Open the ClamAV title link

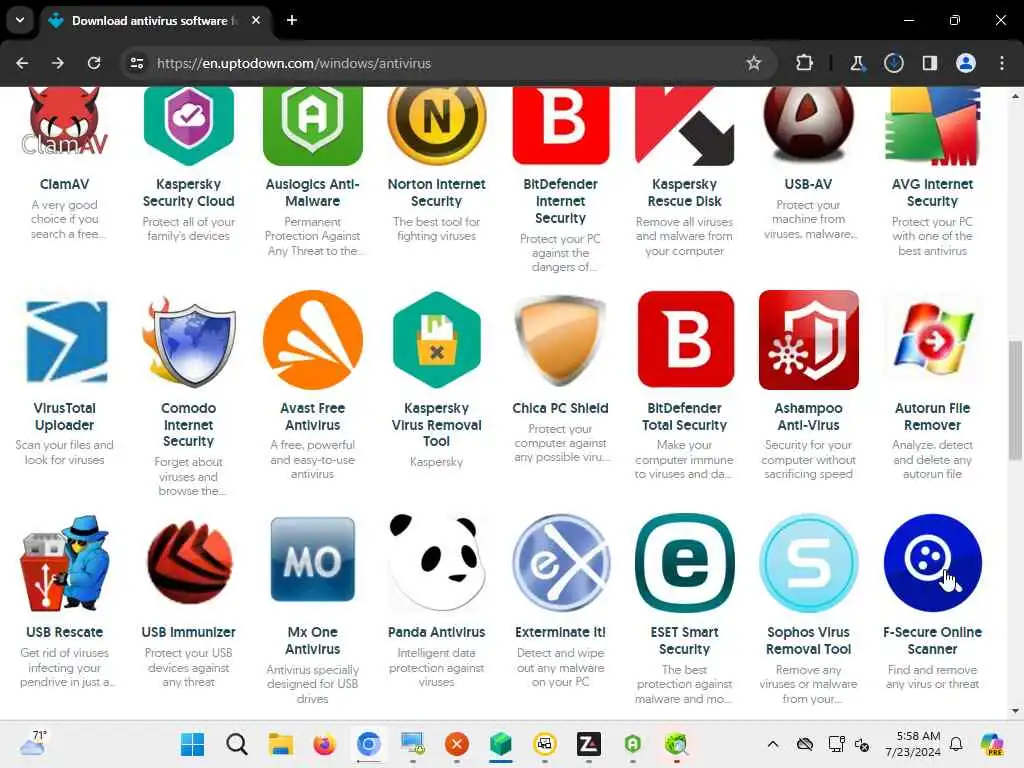pos(64,184)
